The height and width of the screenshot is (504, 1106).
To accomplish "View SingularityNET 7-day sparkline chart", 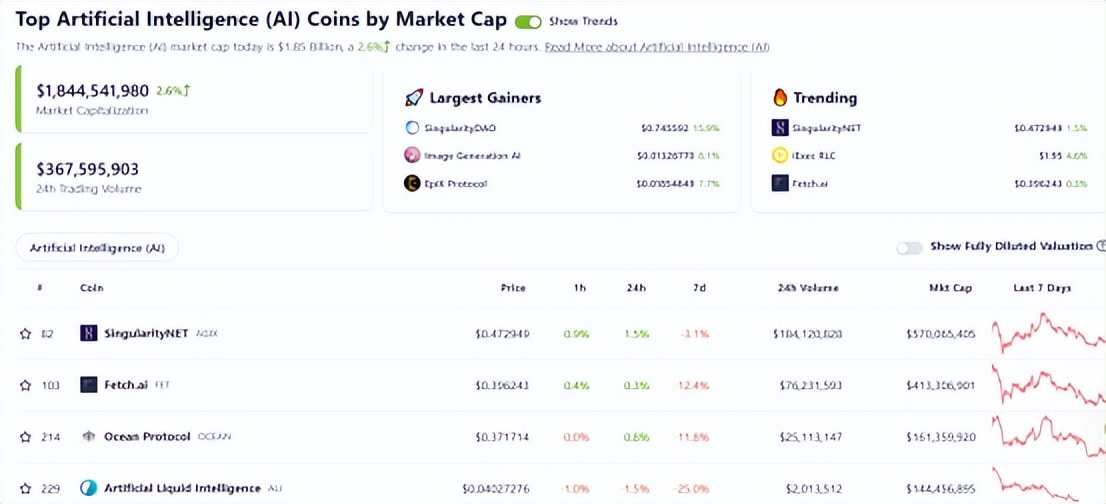I will 1045,333.
